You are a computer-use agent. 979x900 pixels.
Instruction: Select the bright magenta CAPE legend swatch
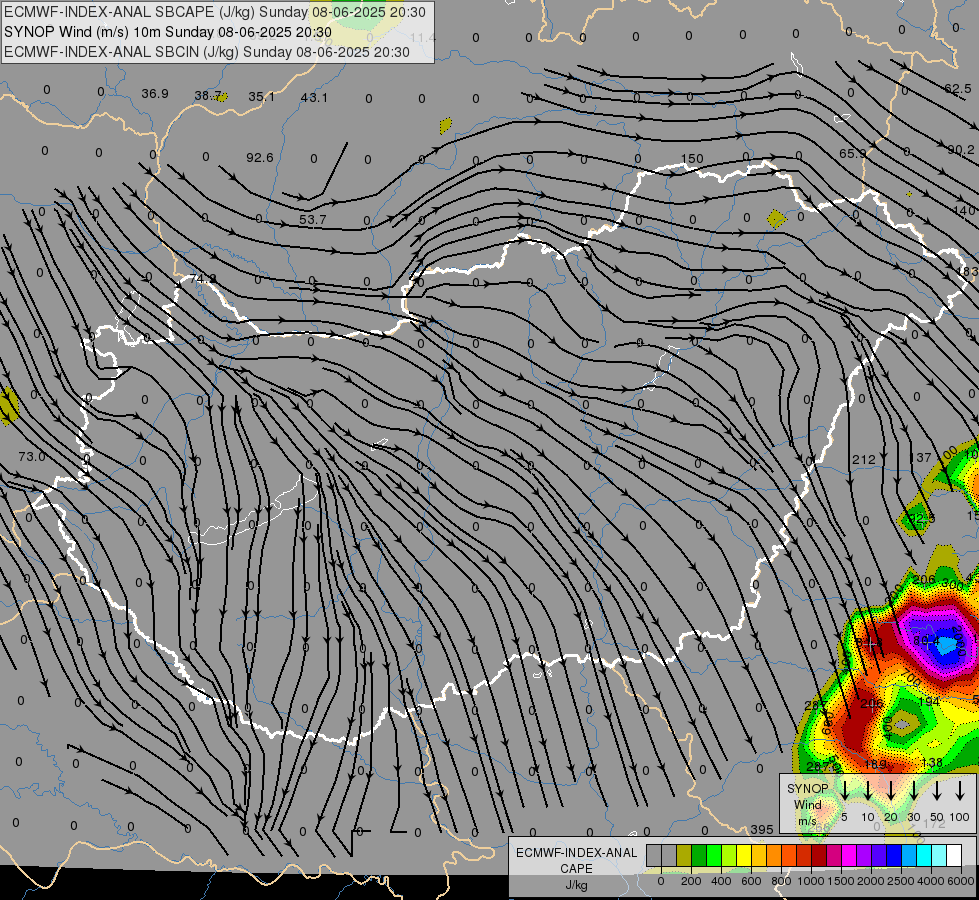(x=849, y=856)
